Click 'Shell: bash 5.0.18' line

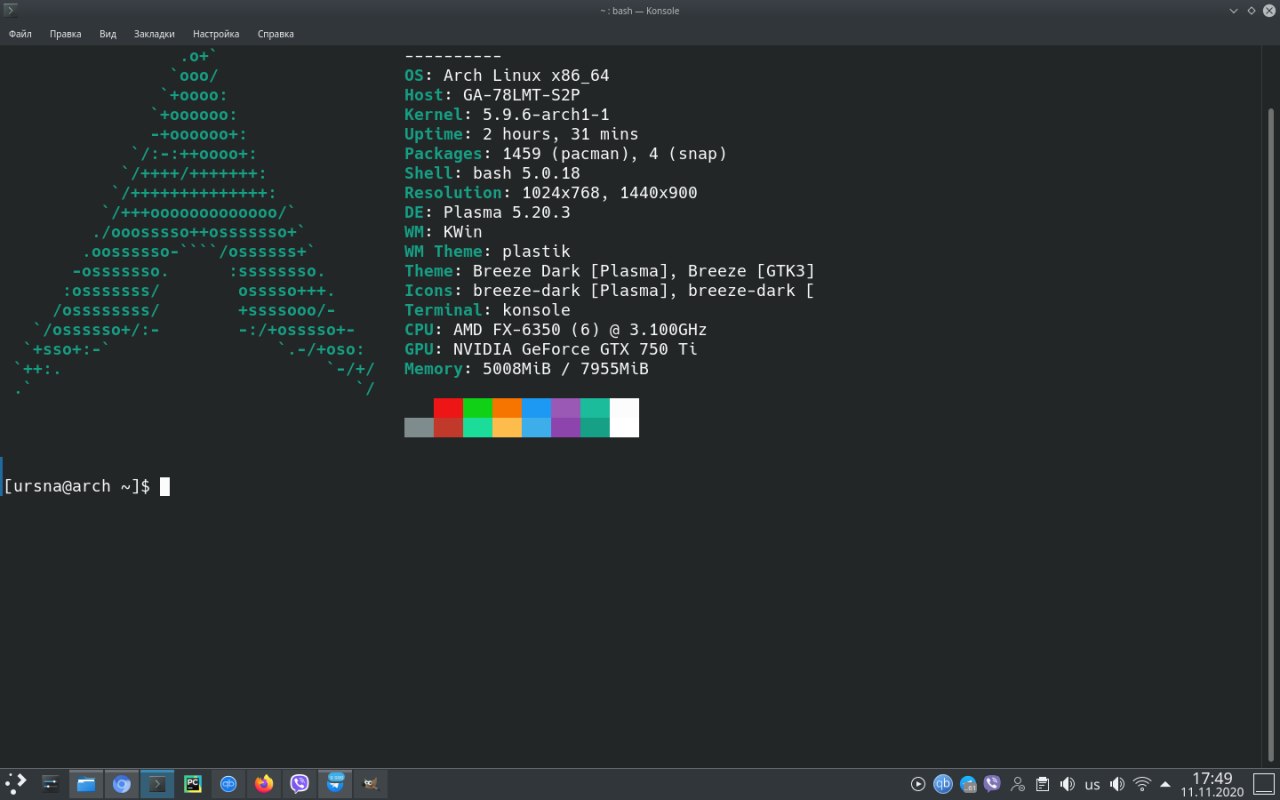(492, 173)
